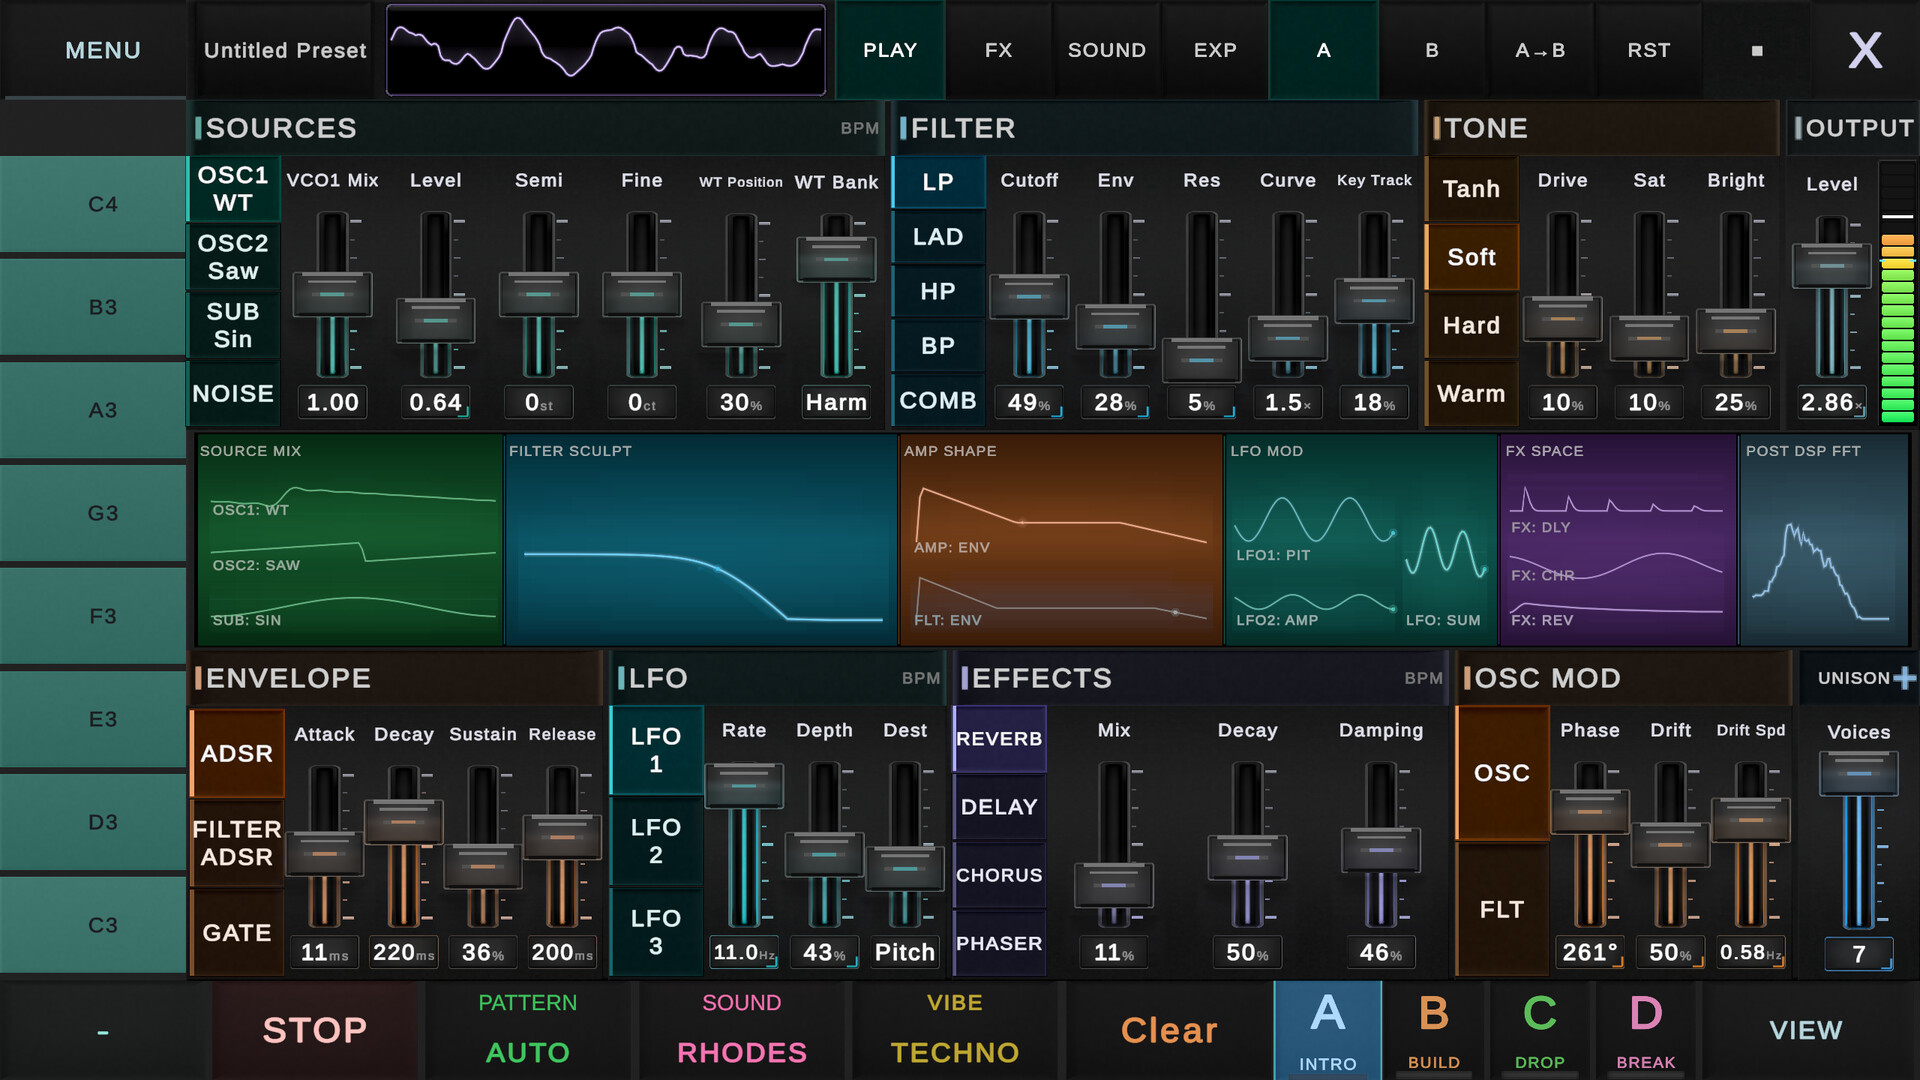Open the SOUND RHODES selector
The image size is (1920, 1080).
pos(741,1030)
